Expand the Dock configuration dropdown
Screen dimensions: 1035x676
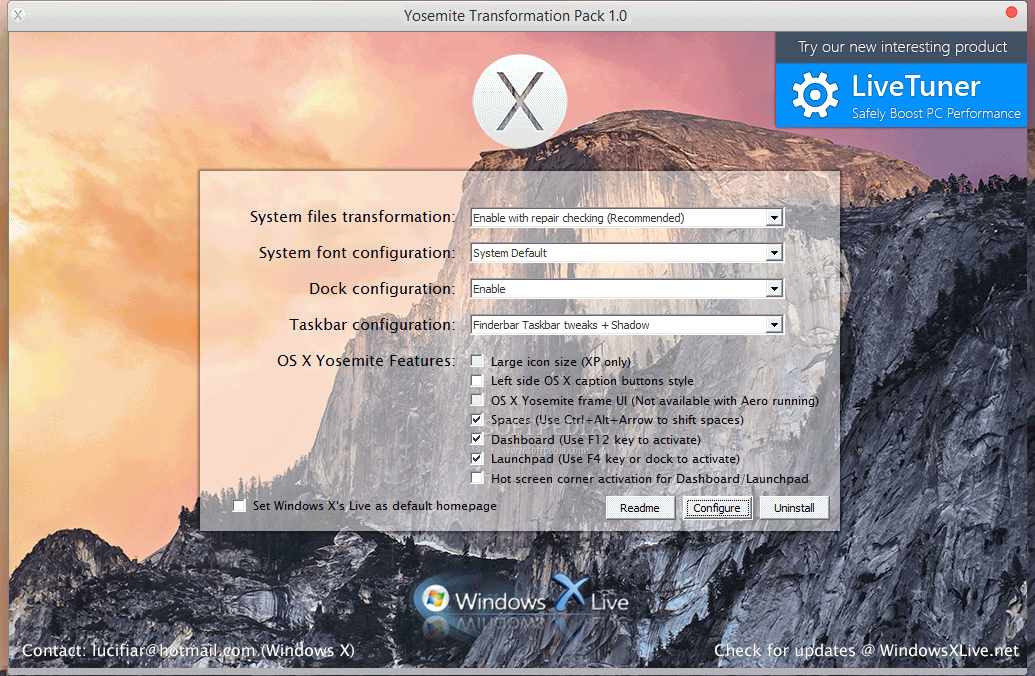(626, 288)
